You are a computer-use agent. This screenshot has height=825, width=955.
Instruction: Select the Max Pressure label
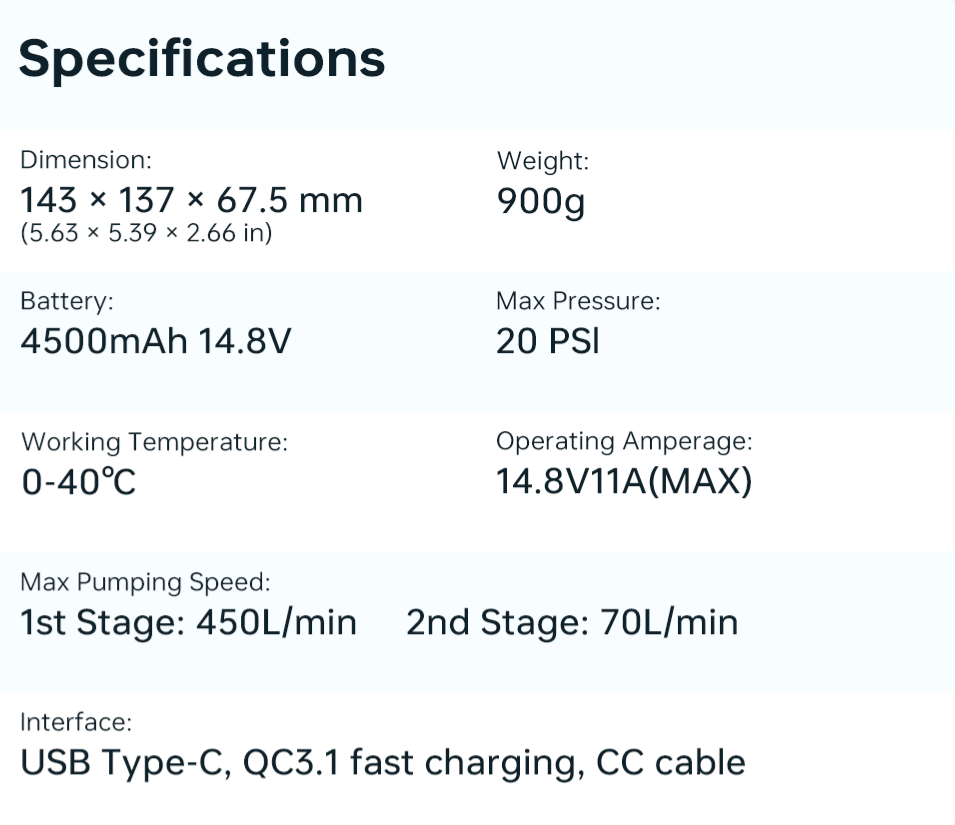[x=578, y=301]
